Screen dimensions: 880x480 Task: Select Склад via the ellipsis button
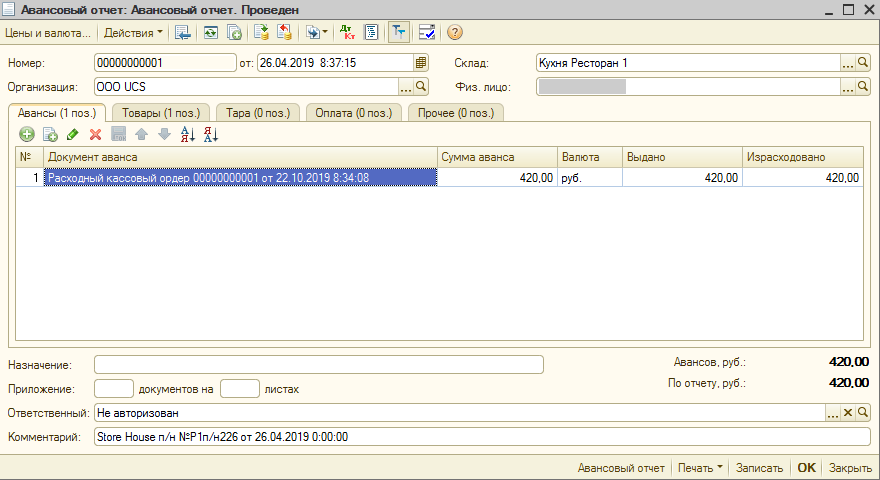tap(848, 63)
